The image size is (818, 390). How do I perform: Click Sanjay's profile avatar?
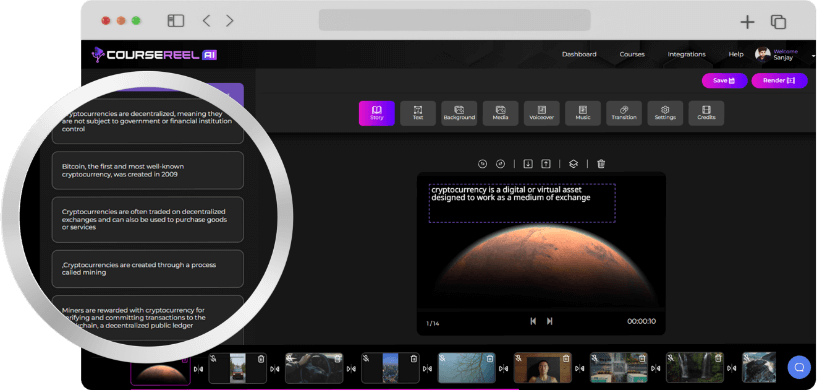(763, 54)
